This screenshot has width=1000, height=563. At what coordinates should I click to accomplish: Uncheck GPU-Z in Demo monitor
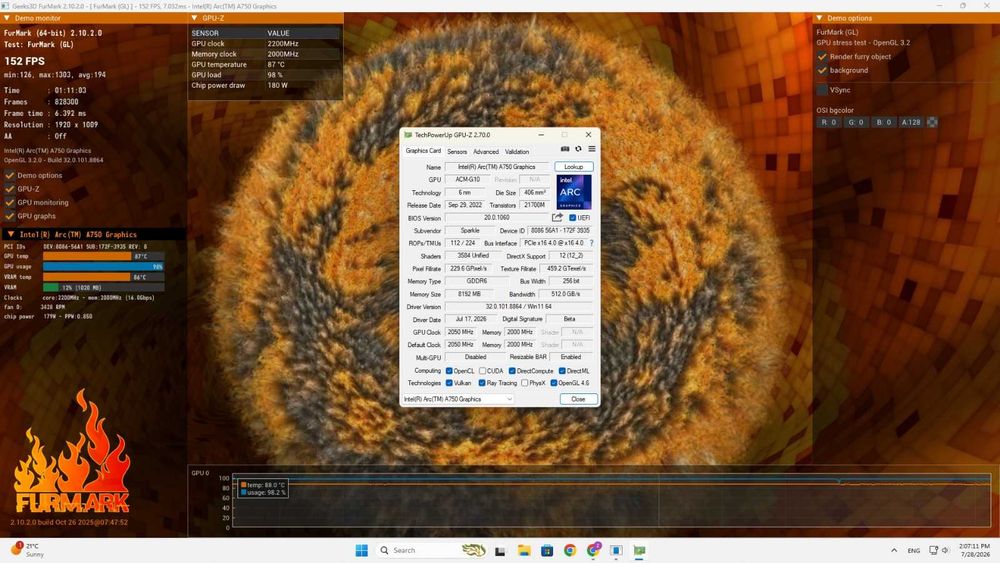(x=10, y=189)
